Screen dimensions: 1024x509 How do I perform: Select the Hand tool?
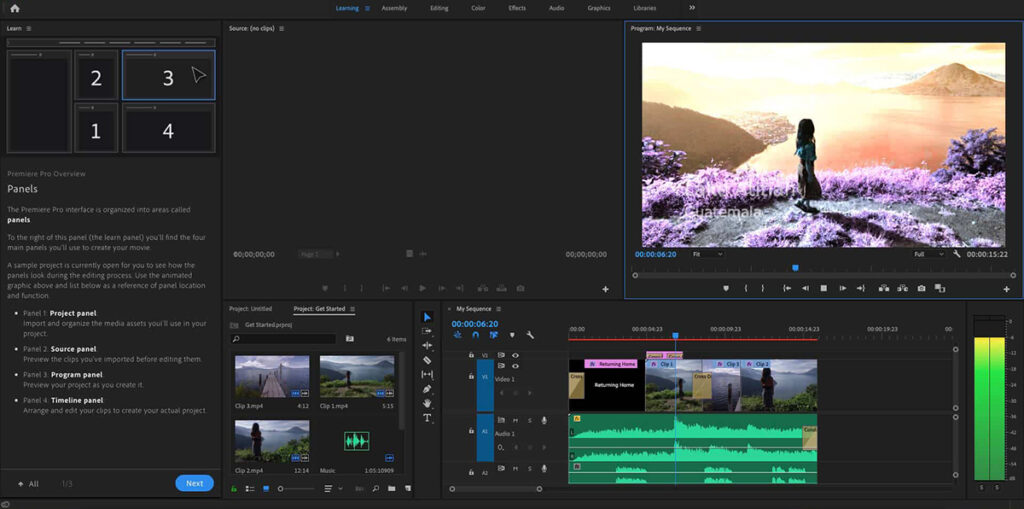coord(427,403)
